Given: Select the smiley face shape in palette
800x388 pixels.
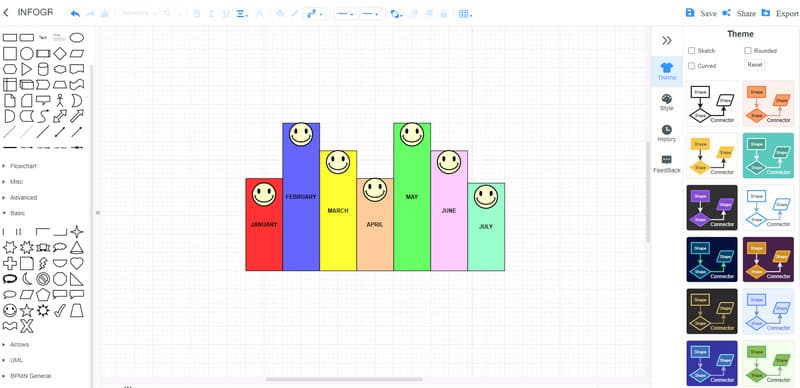Looking at the screenshot, I should coord(10,310).
